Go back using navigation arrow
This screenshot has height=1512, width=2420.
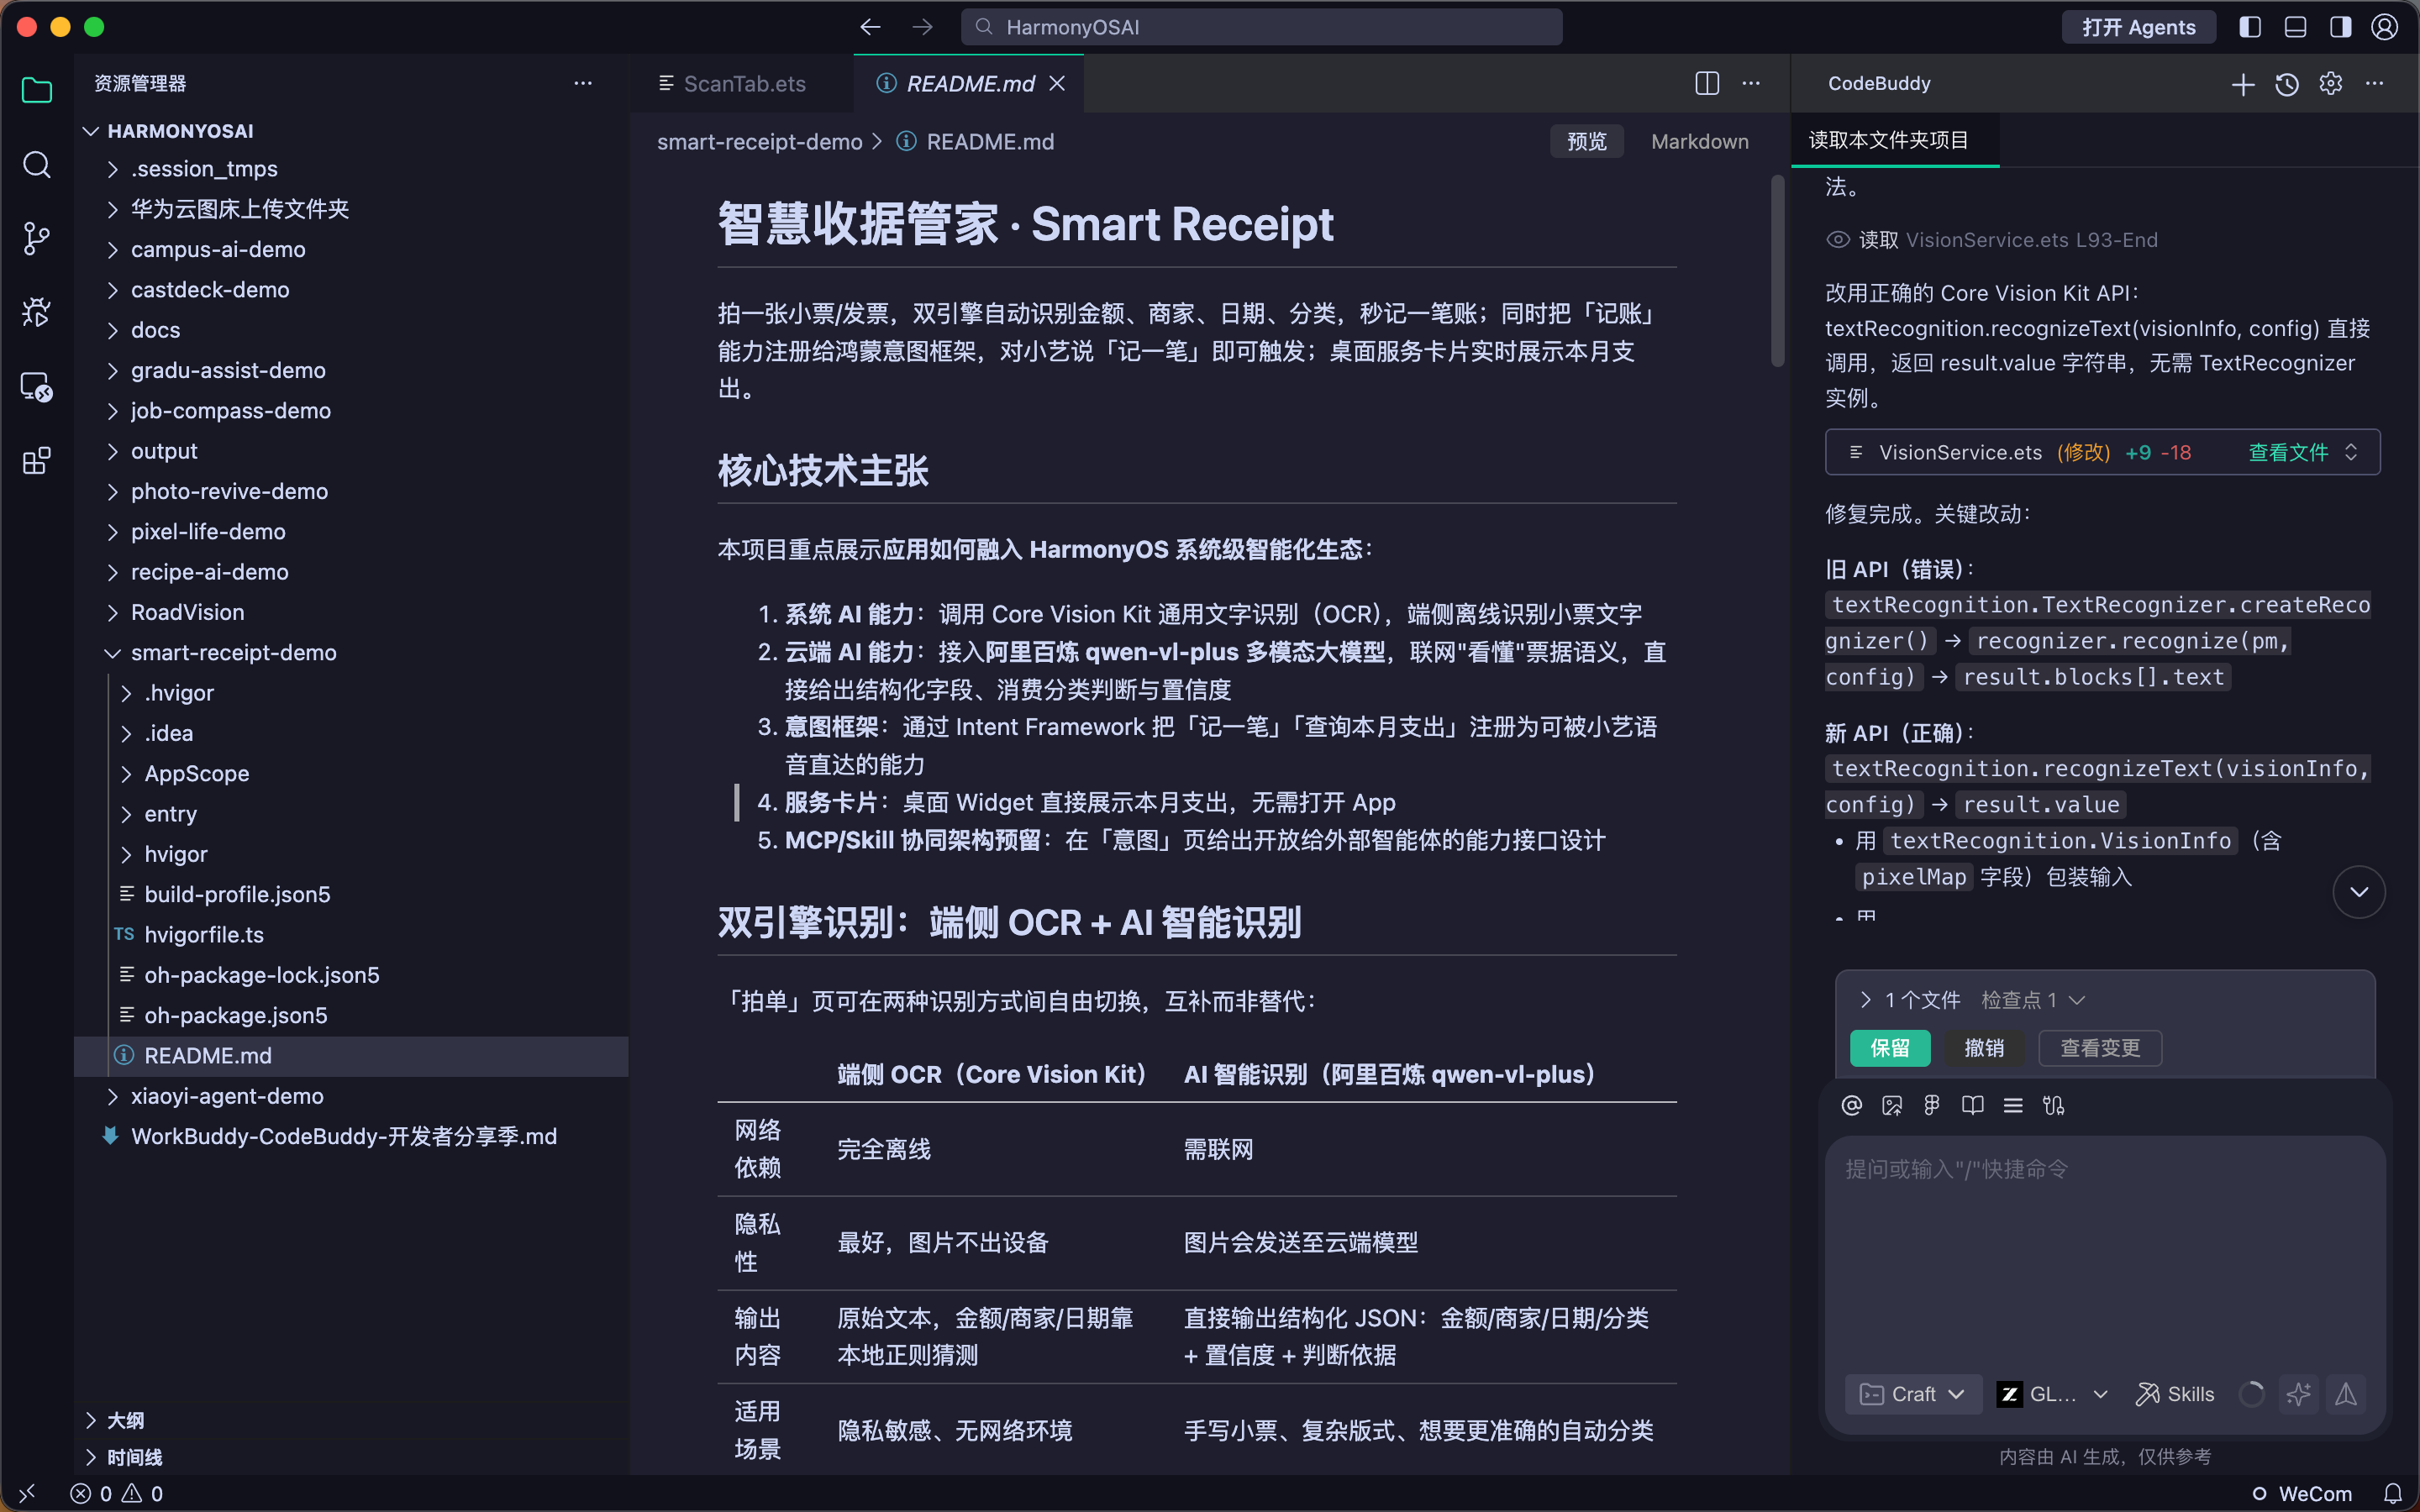(x=870, y=27)
